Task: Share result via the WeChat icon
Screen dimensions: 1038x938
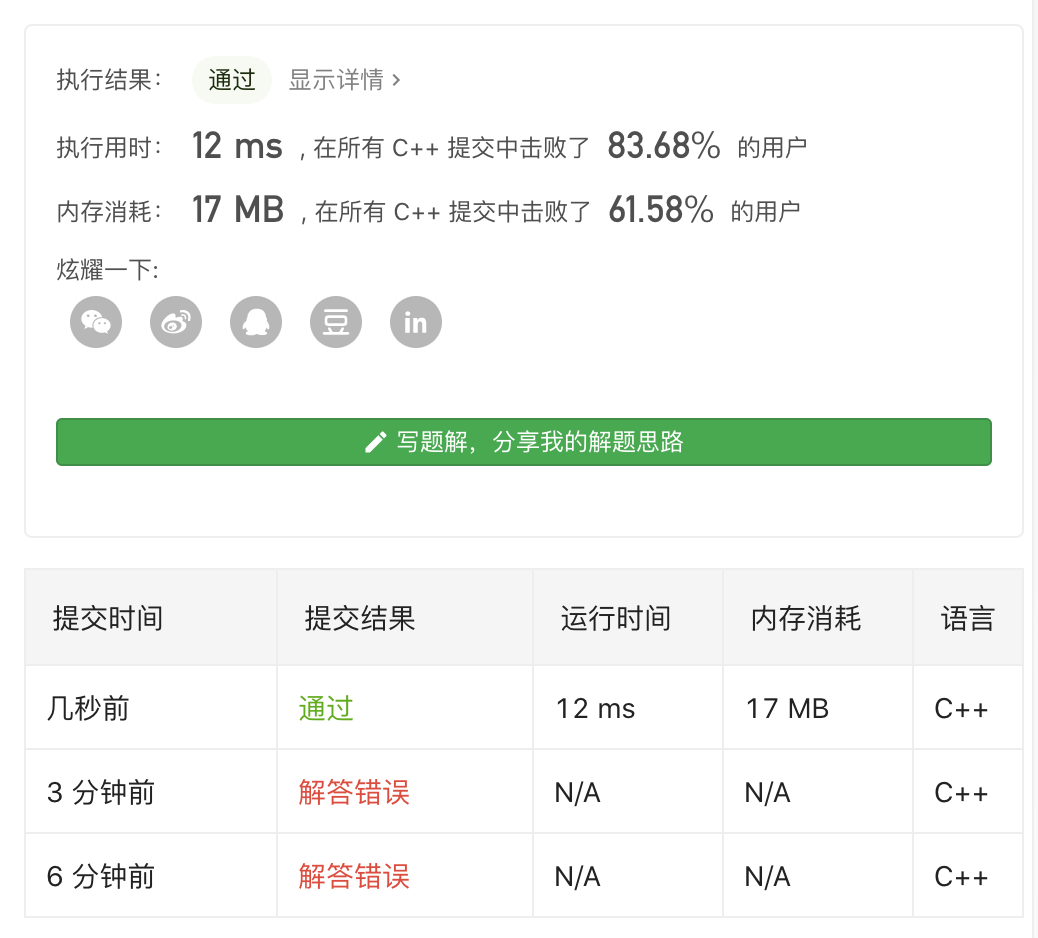Action: tap(96, 323)
